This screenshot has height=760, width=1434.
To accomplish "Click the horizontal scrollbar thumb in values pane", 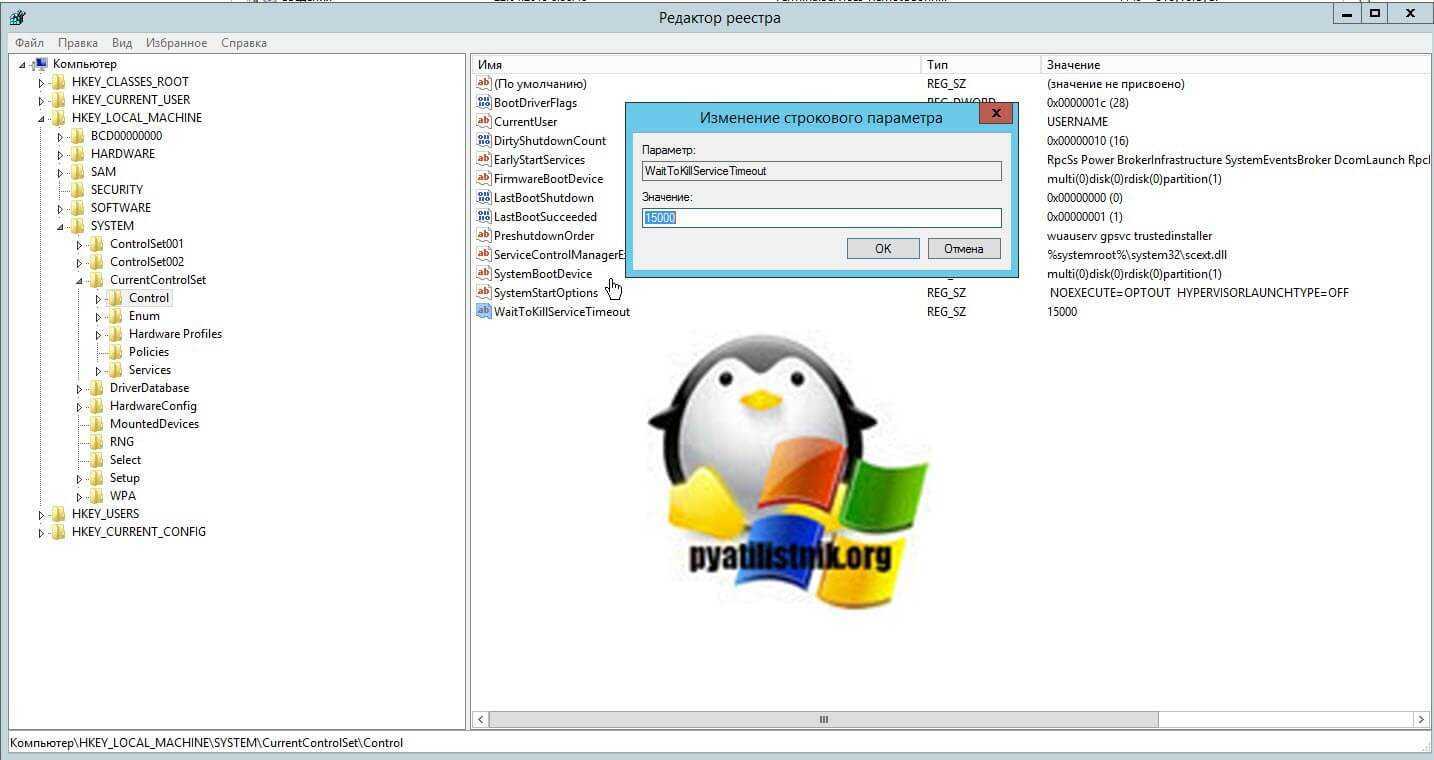I will tap(823, 719).
